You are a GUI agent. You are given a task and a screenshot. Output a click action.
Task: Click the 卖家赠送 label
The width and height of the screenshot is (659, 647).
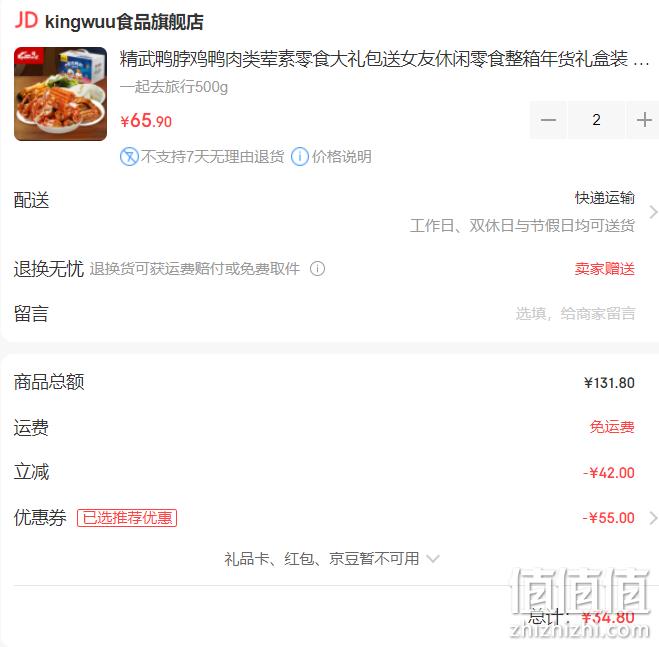pos(605,269)
